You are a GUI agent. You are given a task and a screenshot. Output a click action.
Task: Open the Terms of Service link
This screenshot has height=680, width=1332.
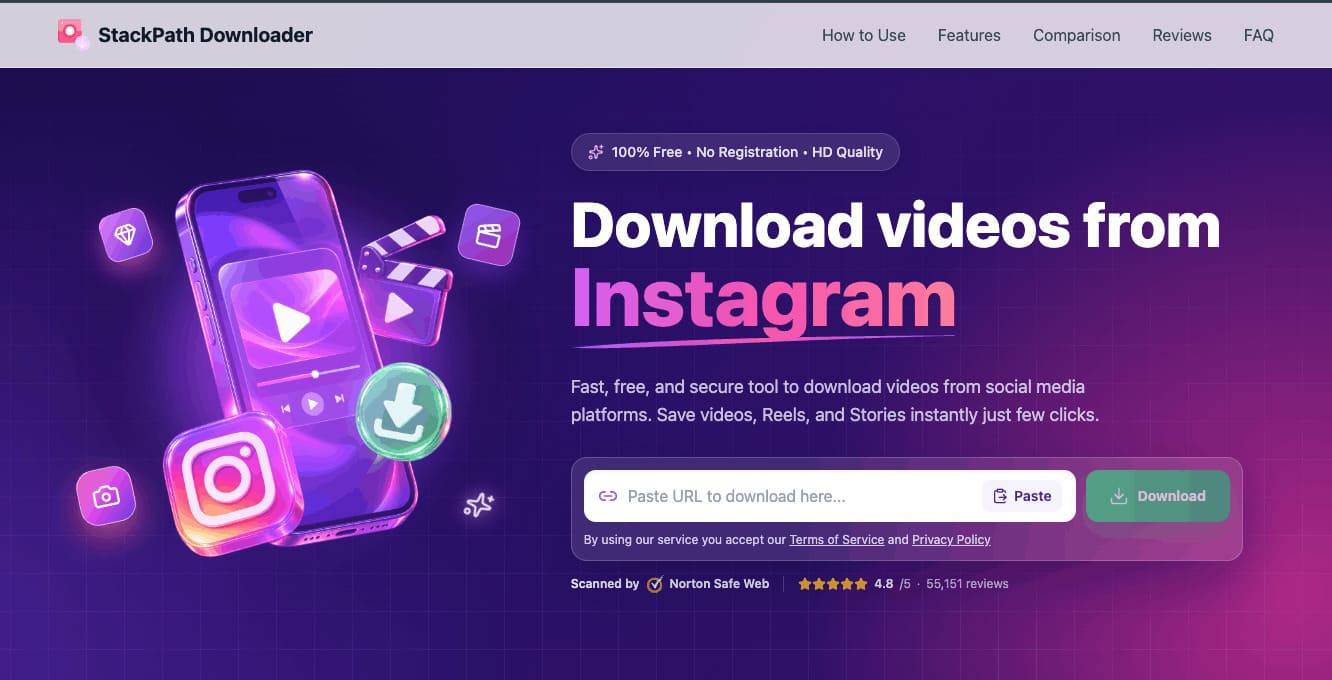[x=837, y=540]
